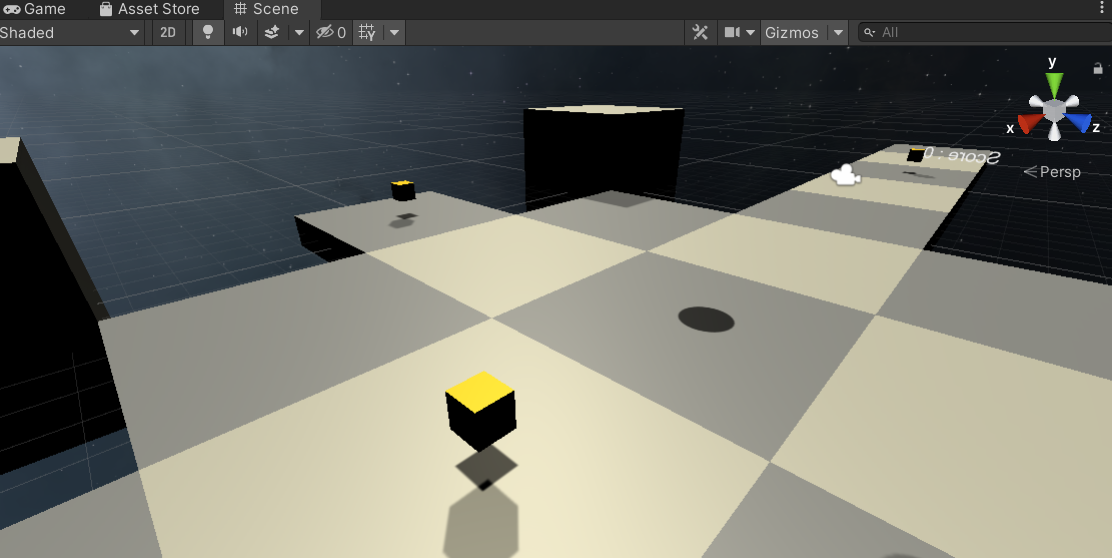The height and width of the screenshot is (558, 1112).
Task: Expand the grid settings dropdown arrow
Action: [x=395, y=32]
